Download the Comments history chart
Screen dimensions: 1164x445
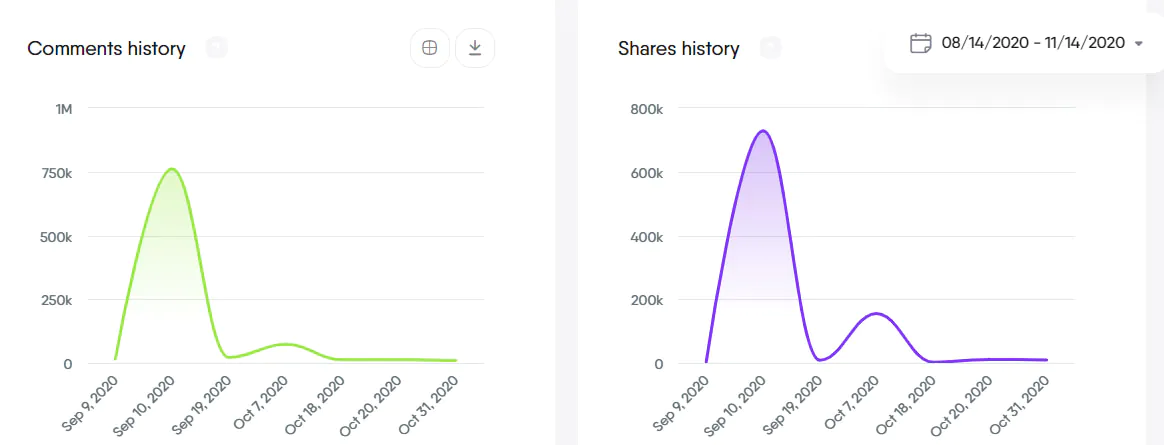pyautogui.click(x=475, y=48)
